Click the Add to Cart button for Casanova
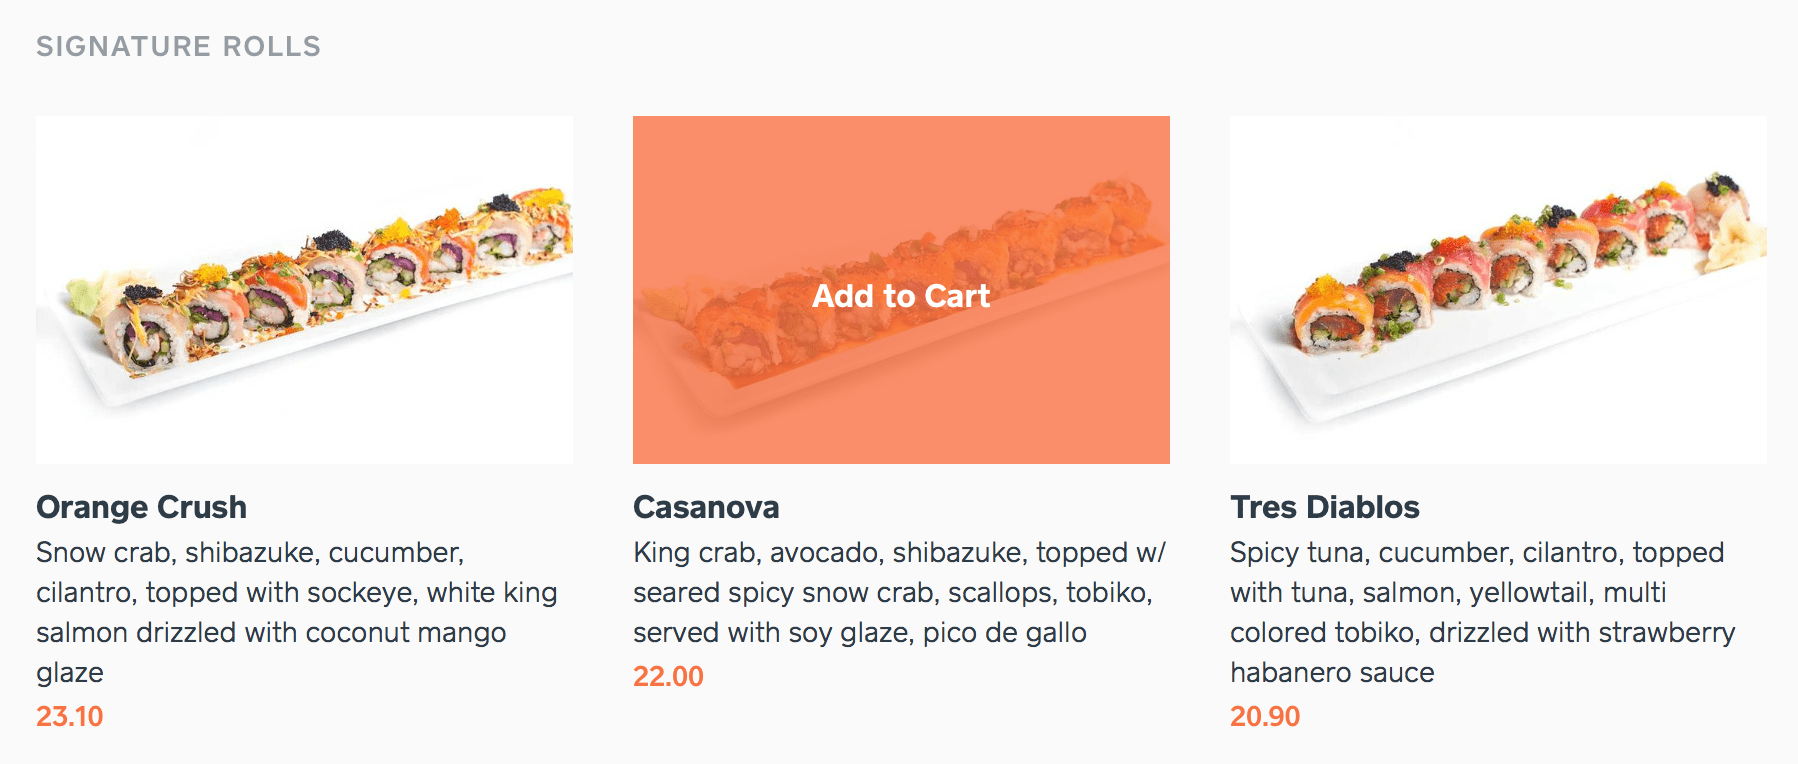The height and width of the screenshot is (764, 1798). [x=899, y=295]
